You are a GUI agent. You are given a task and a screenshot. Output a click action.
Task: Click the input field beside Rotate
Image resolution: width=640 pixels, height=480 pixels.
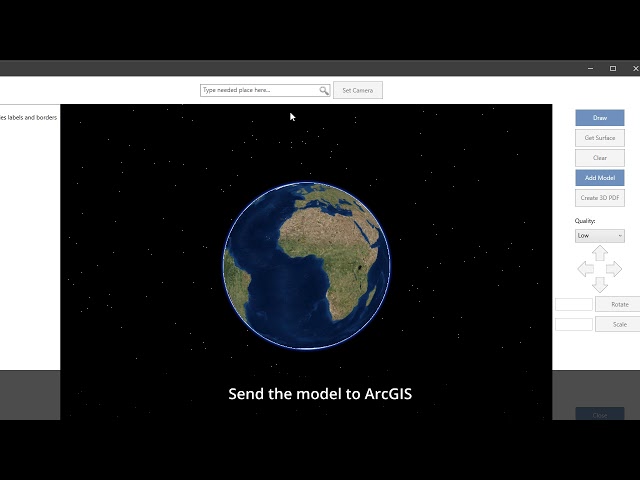point(573,304)
